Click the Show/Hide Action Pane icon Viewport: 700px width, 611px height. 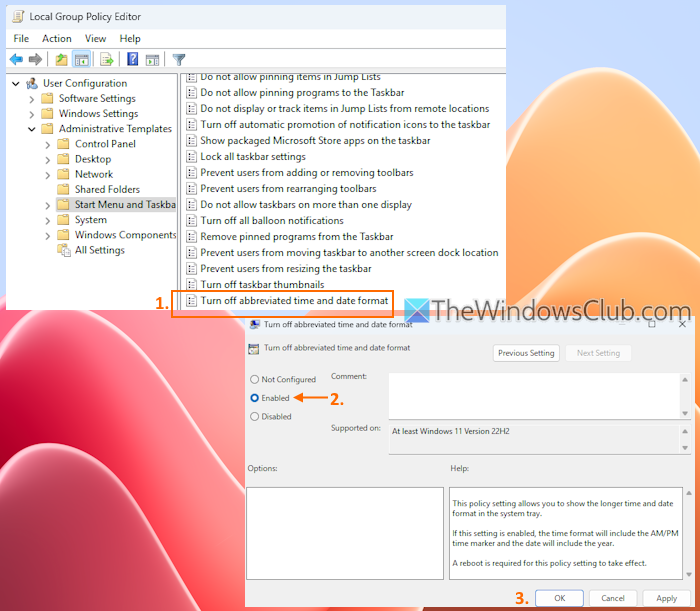coord(152,60)
